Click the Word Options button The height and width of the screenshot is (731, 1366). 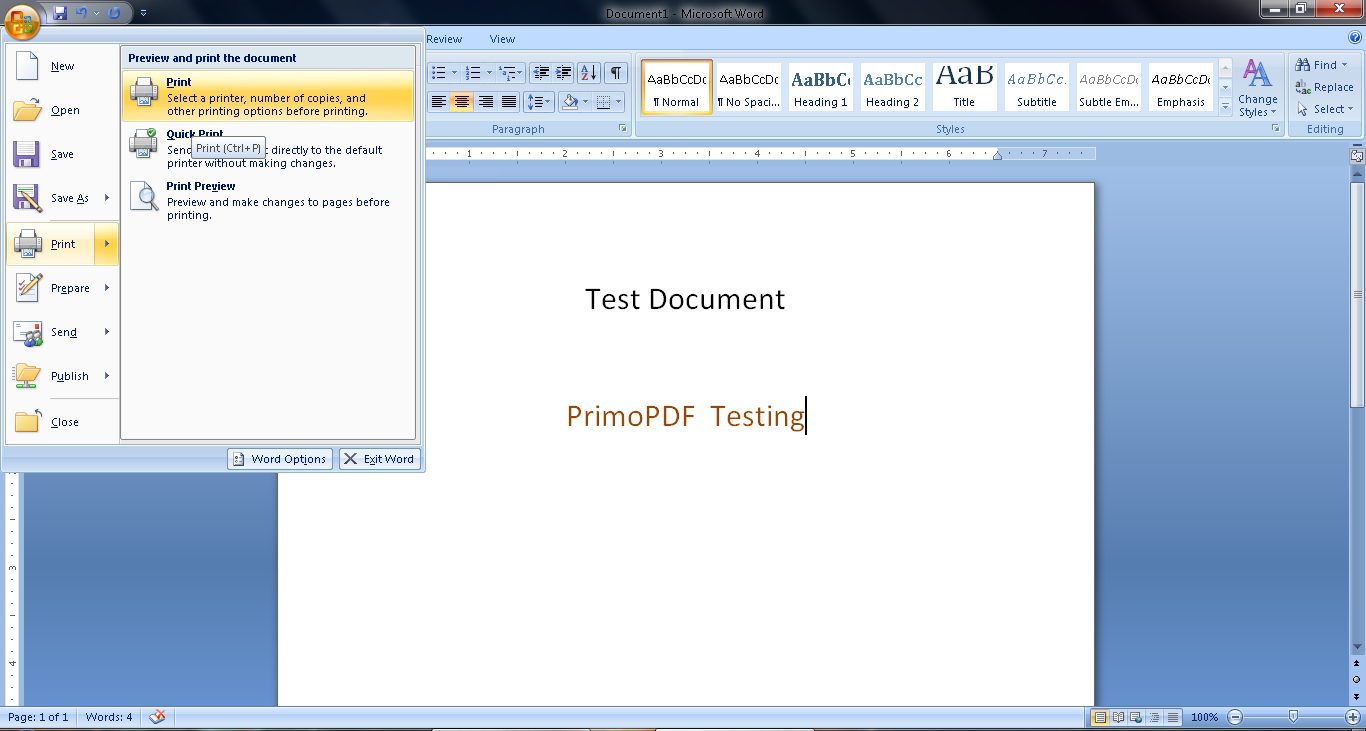(x=280, y=459)
